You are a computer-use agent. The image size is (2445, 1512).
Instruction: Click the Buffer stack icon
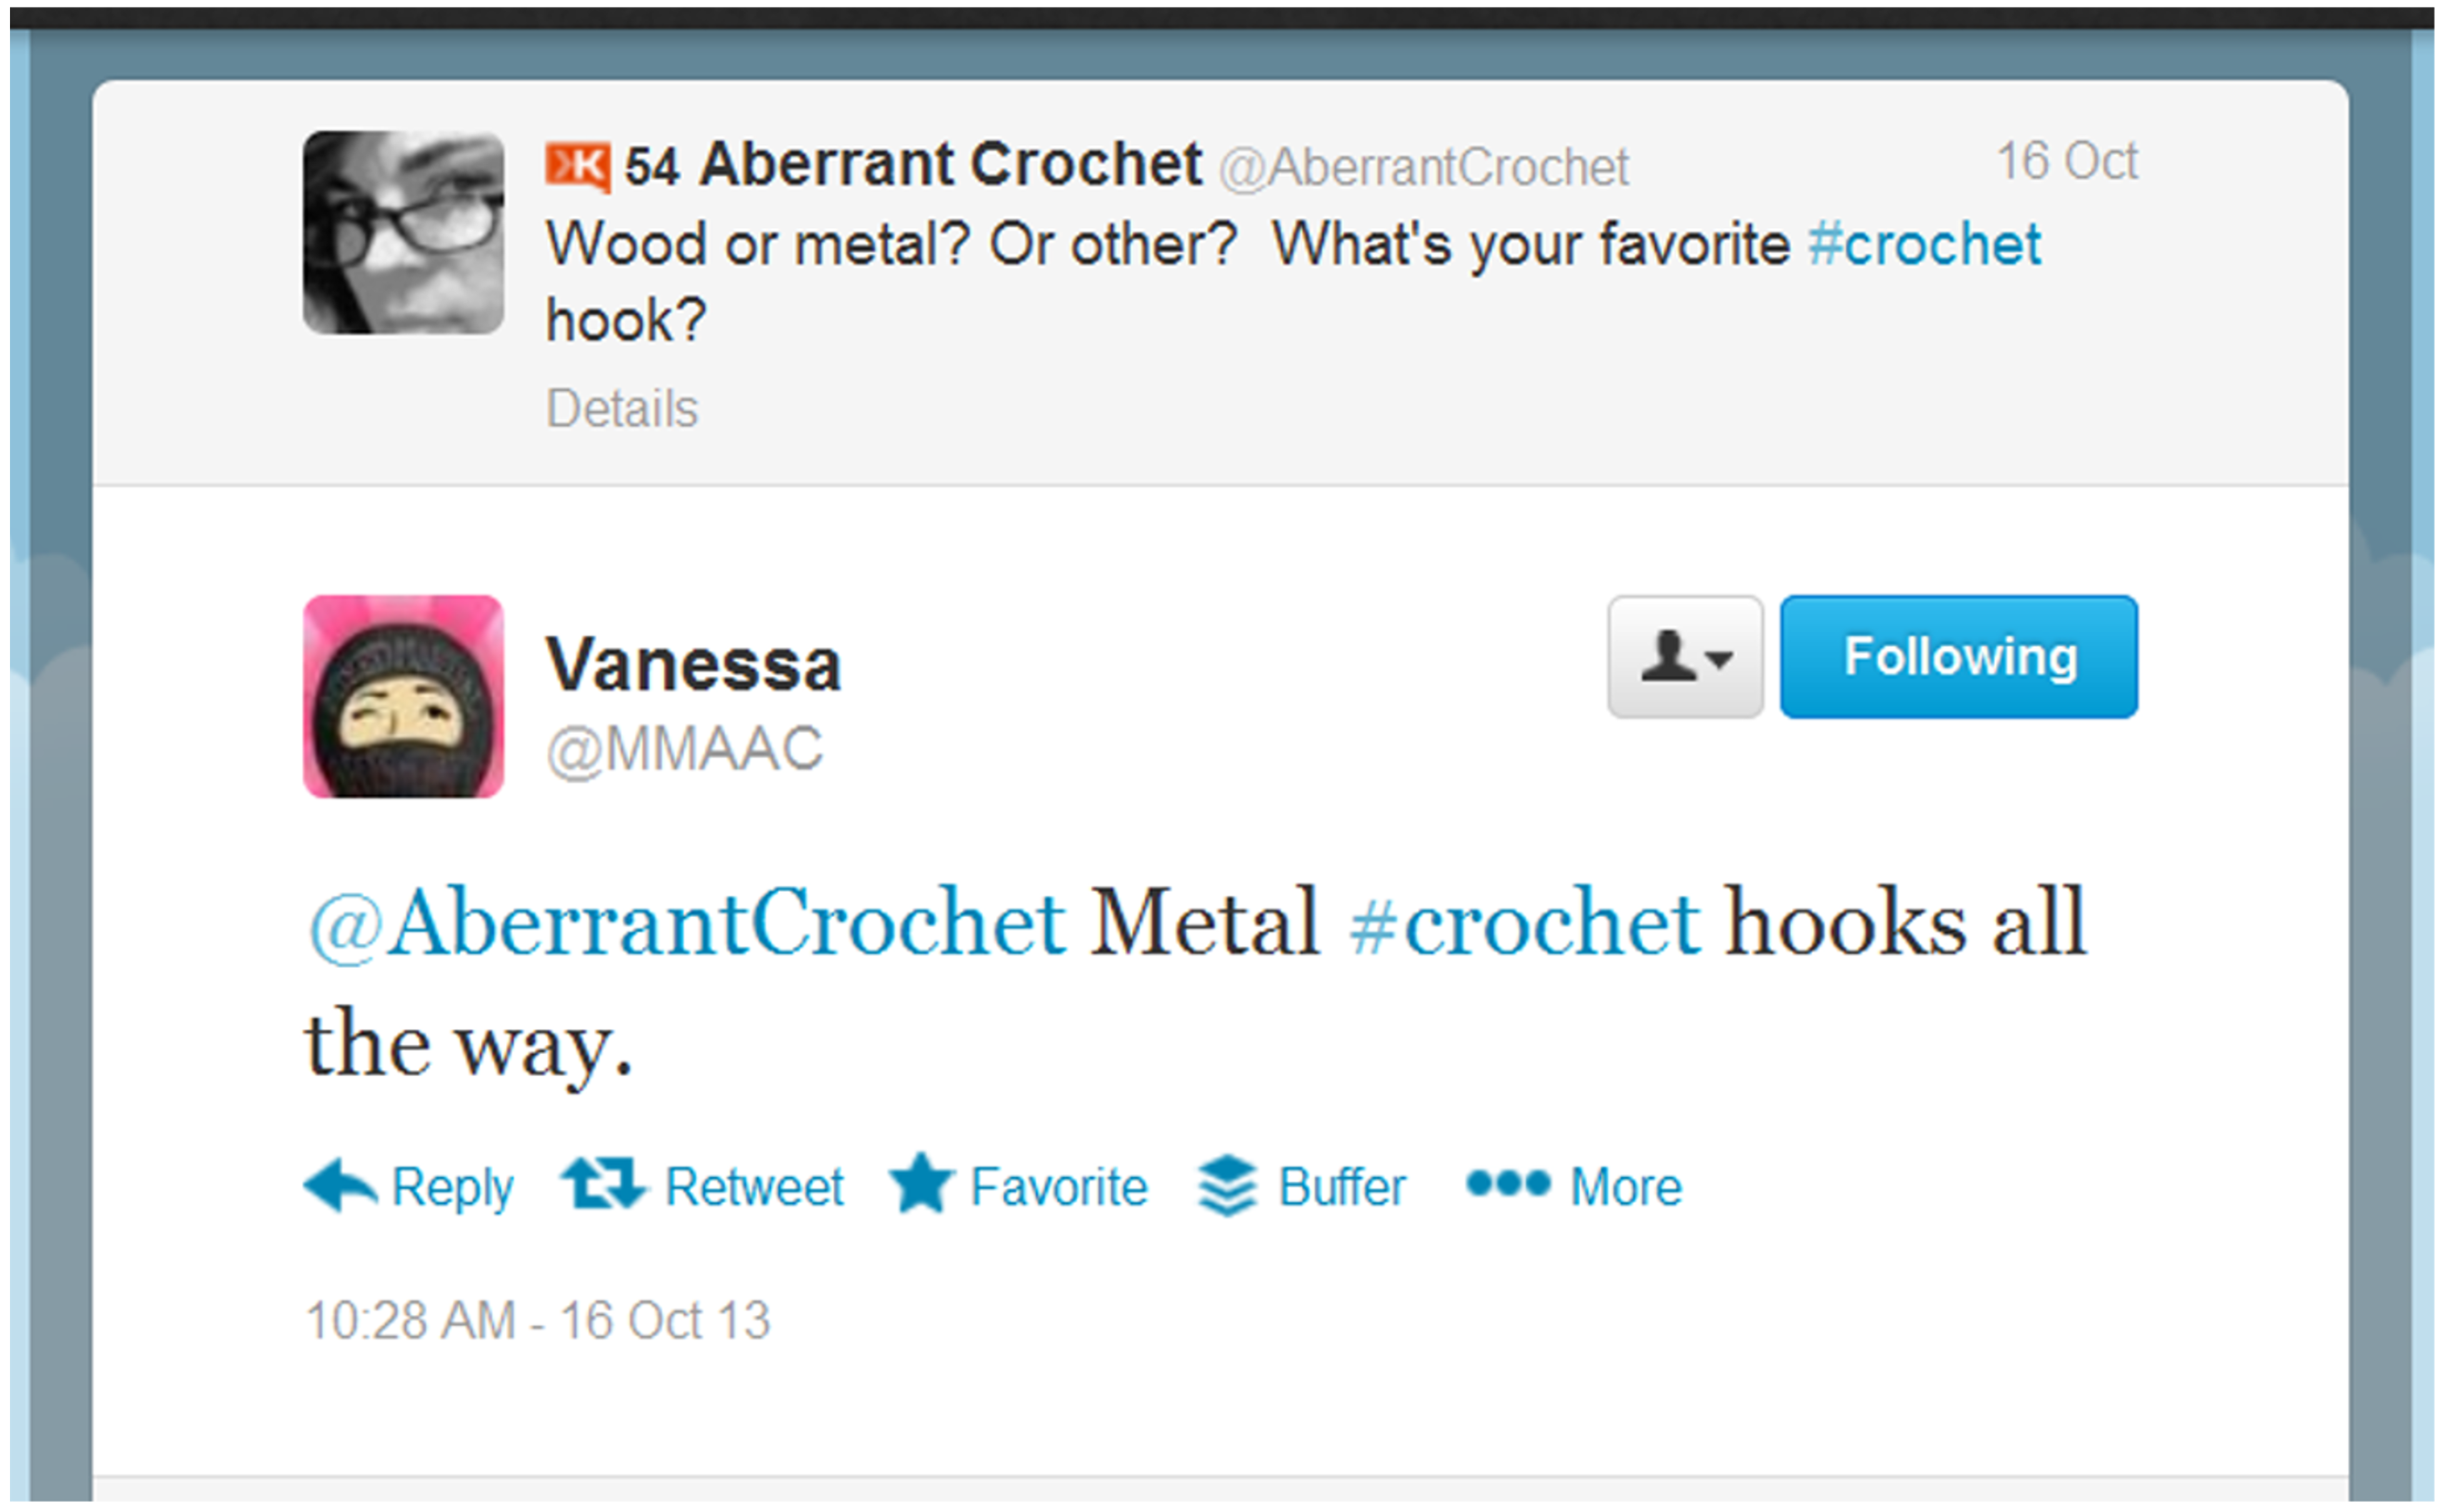pyautogui.click(x=1226, y=1186)
